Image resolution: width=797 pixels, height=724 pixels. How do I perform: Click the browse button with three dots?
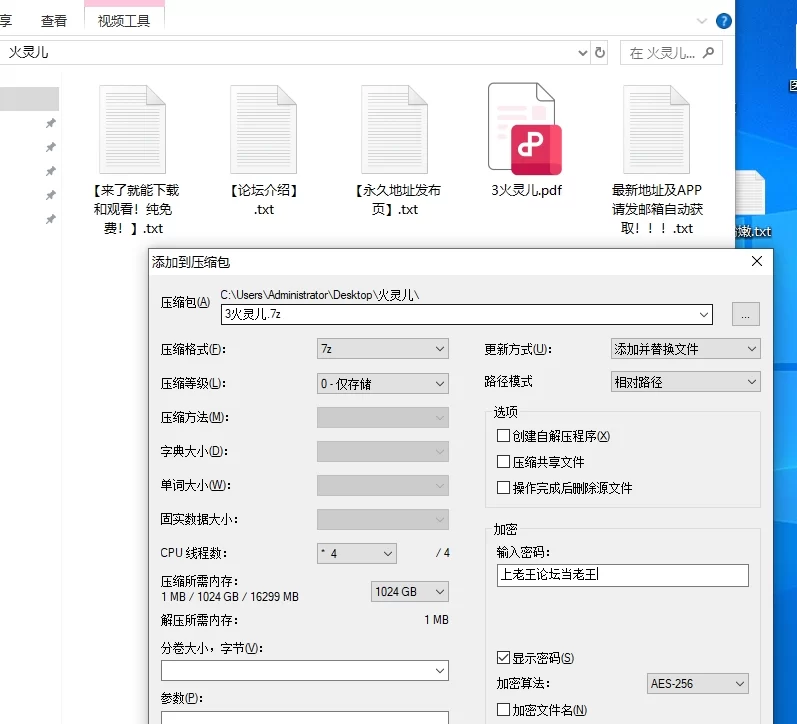(x=745, y=314)
